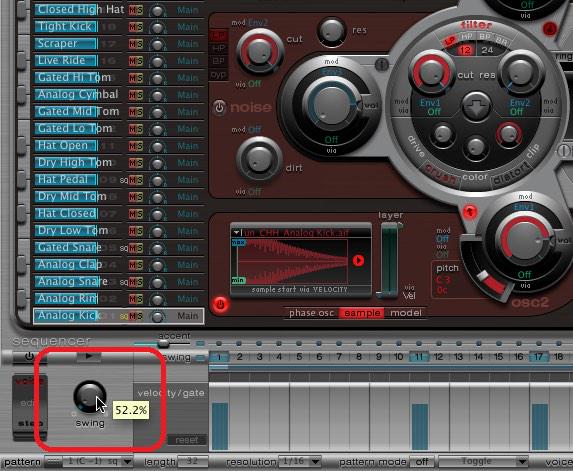Screen dimensions: 573x471
Task: Select the 24 filter slope
Action: [x=487, y=50]
